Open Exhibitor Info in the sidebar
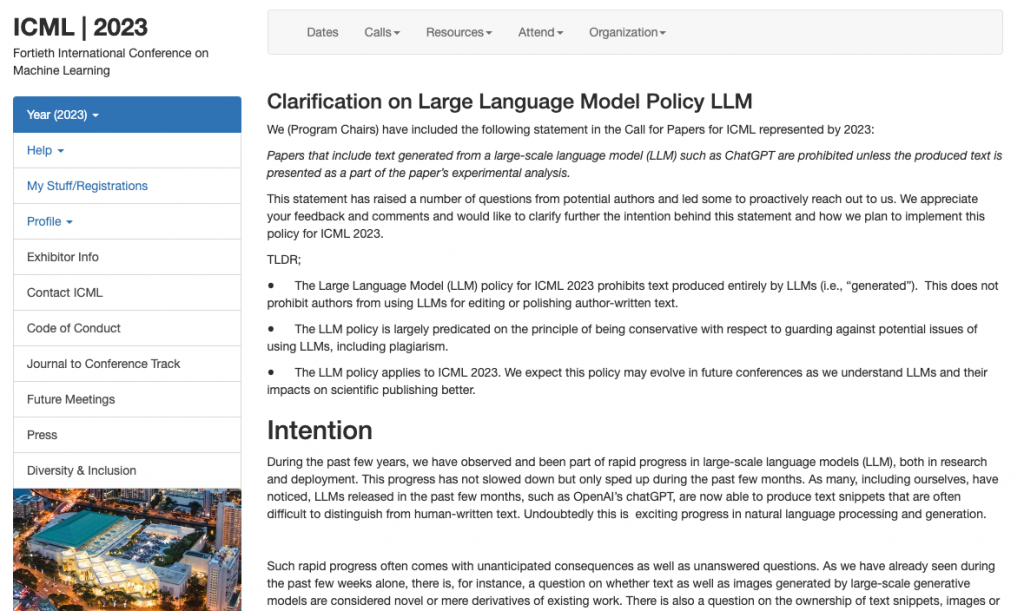The width and height of the screenshot is (1024, 611). point(127,257)
